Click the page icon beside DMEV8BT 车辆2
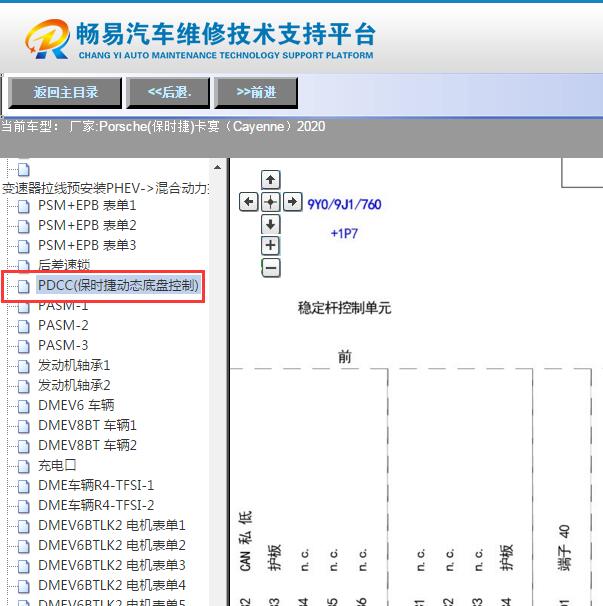Image resolution: width=603 pixels, height=606 pixels. pyautogui.click(x=24, y=446)
